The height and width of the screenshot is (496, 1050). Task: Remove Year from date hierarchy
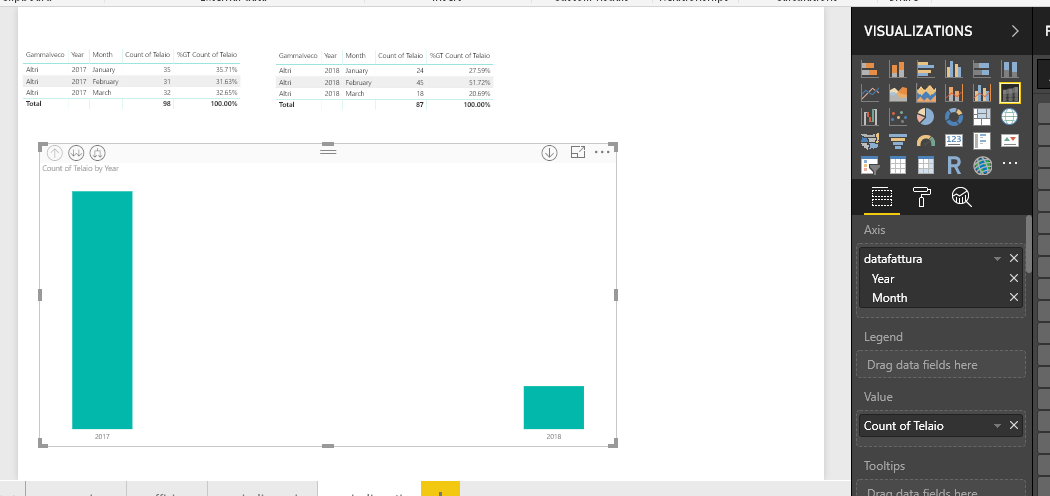point(1014,278)
